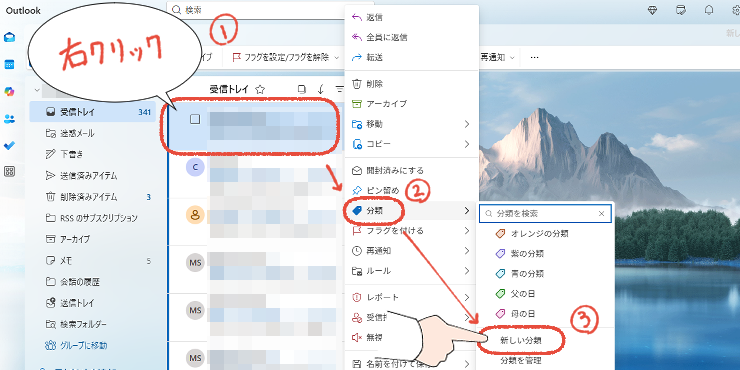Screen dimensions: 740x370
Task: Open flag dropdown arrow in toolbar
Action: 336,58
